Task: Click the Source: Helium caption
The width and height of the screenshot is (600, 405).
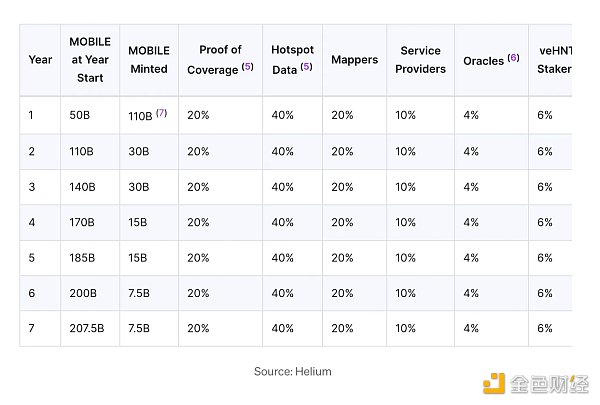Action: point(292,371)
